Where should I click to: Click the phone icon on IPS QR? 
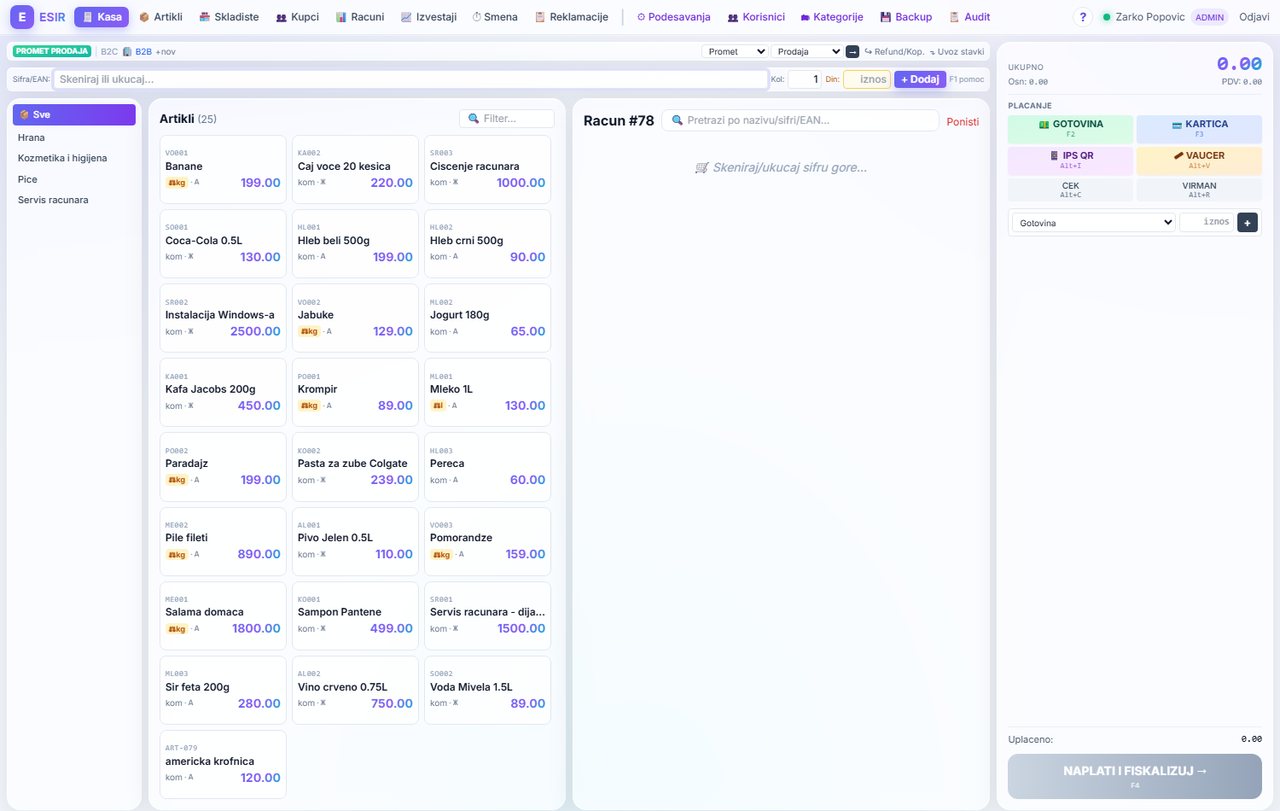pyautogui.click(x=1054, y=156)
